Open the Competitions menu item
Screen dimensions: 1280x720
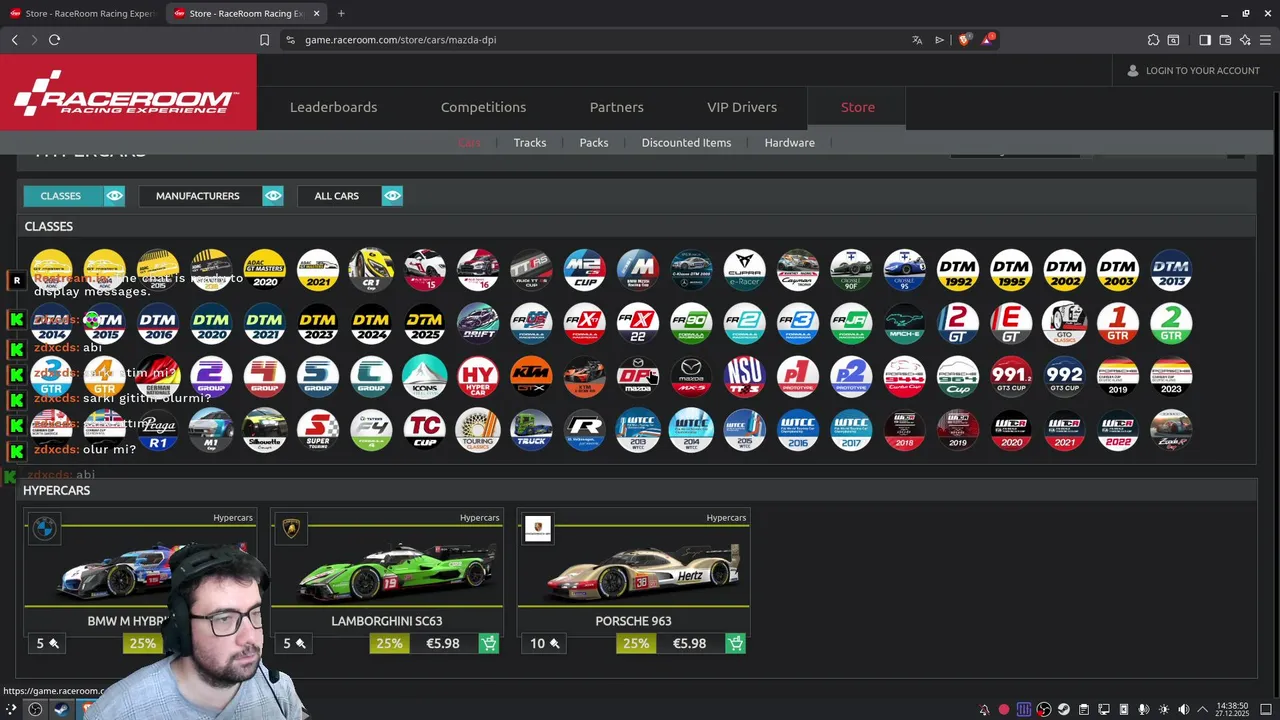483,107
